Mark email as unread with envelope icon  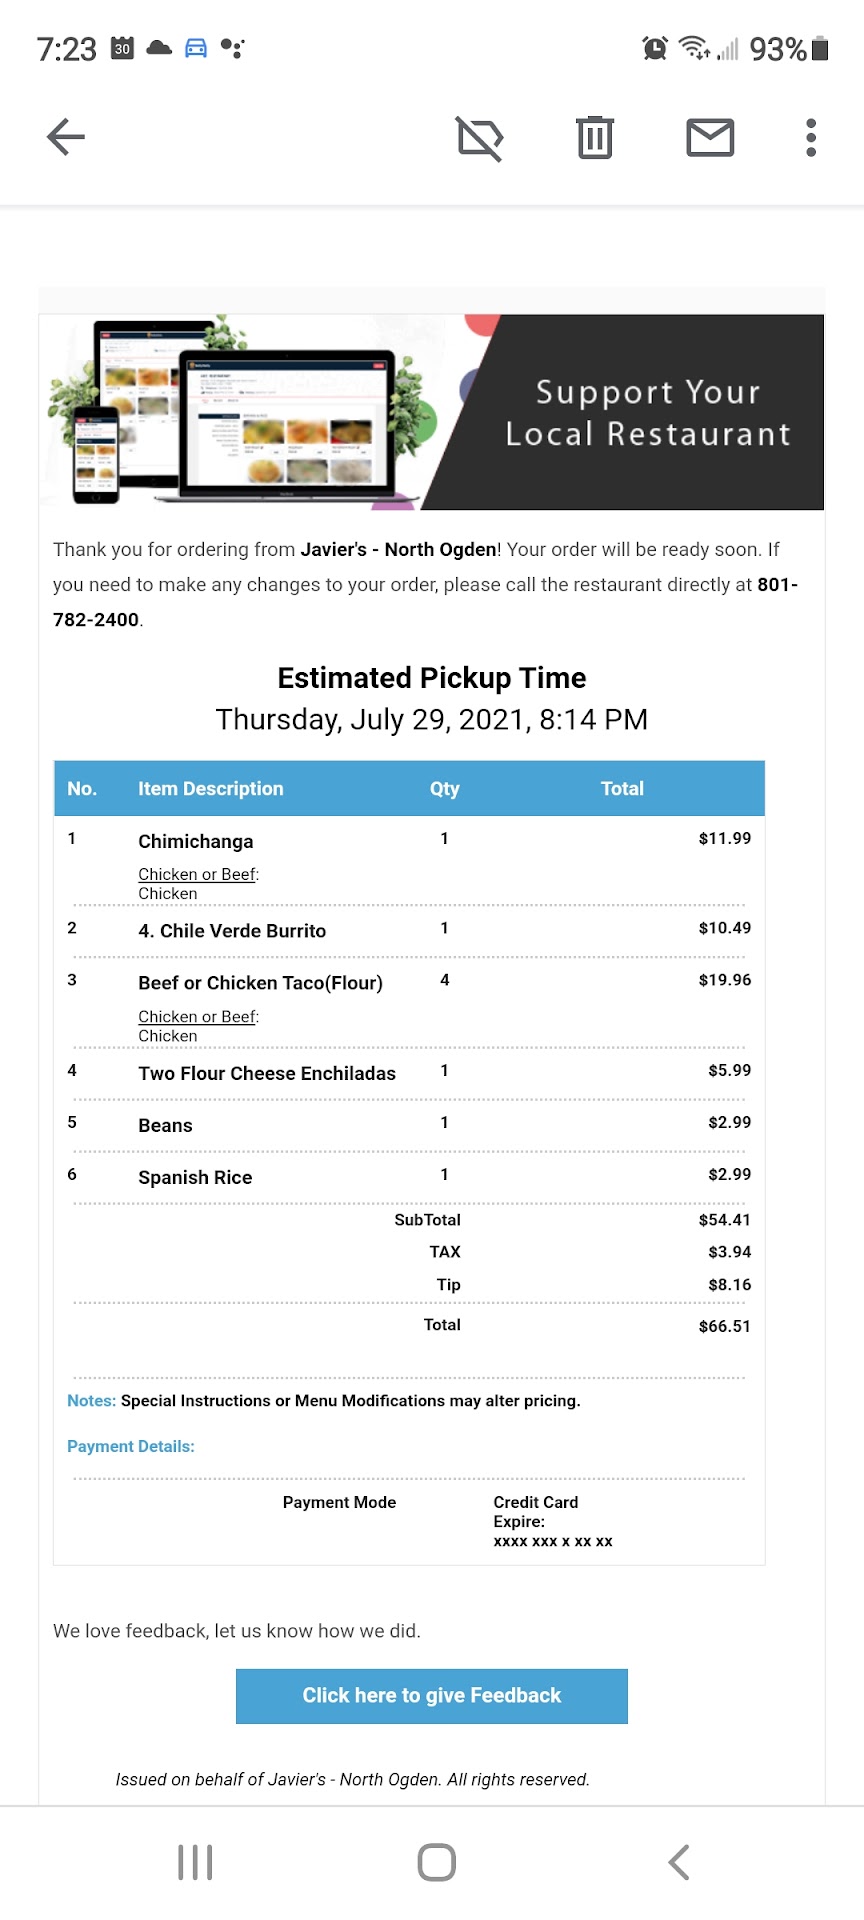point(710,137)
